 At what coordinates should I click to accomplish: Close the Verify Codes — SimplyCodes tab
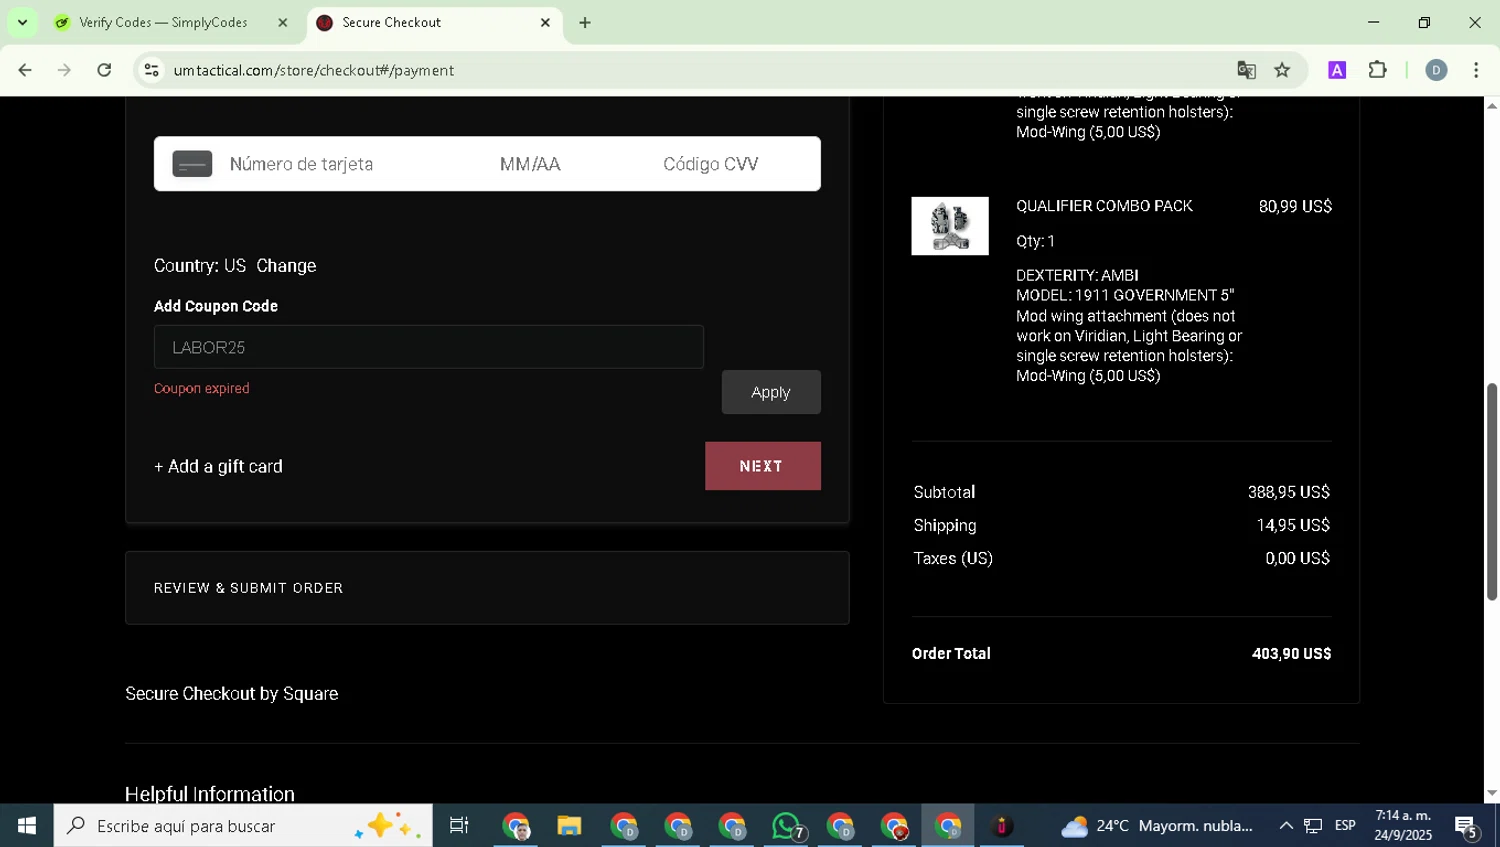(282, 22)
